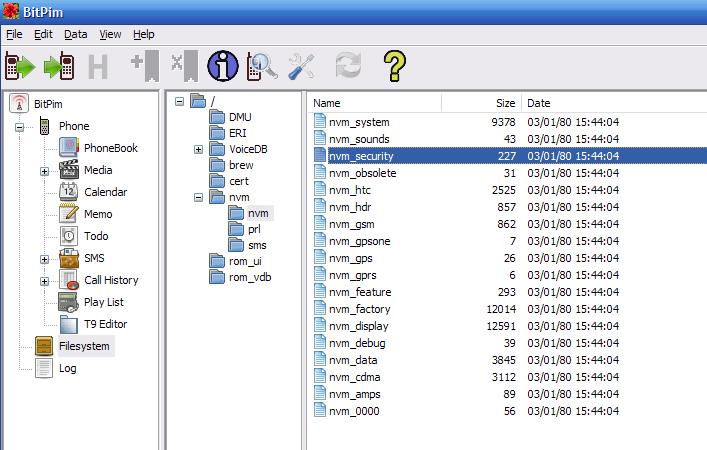Open the Calendar item in the sidebar
Image resolution: width=707 pixels, height=450 pixels.
(x=105, y=192)
